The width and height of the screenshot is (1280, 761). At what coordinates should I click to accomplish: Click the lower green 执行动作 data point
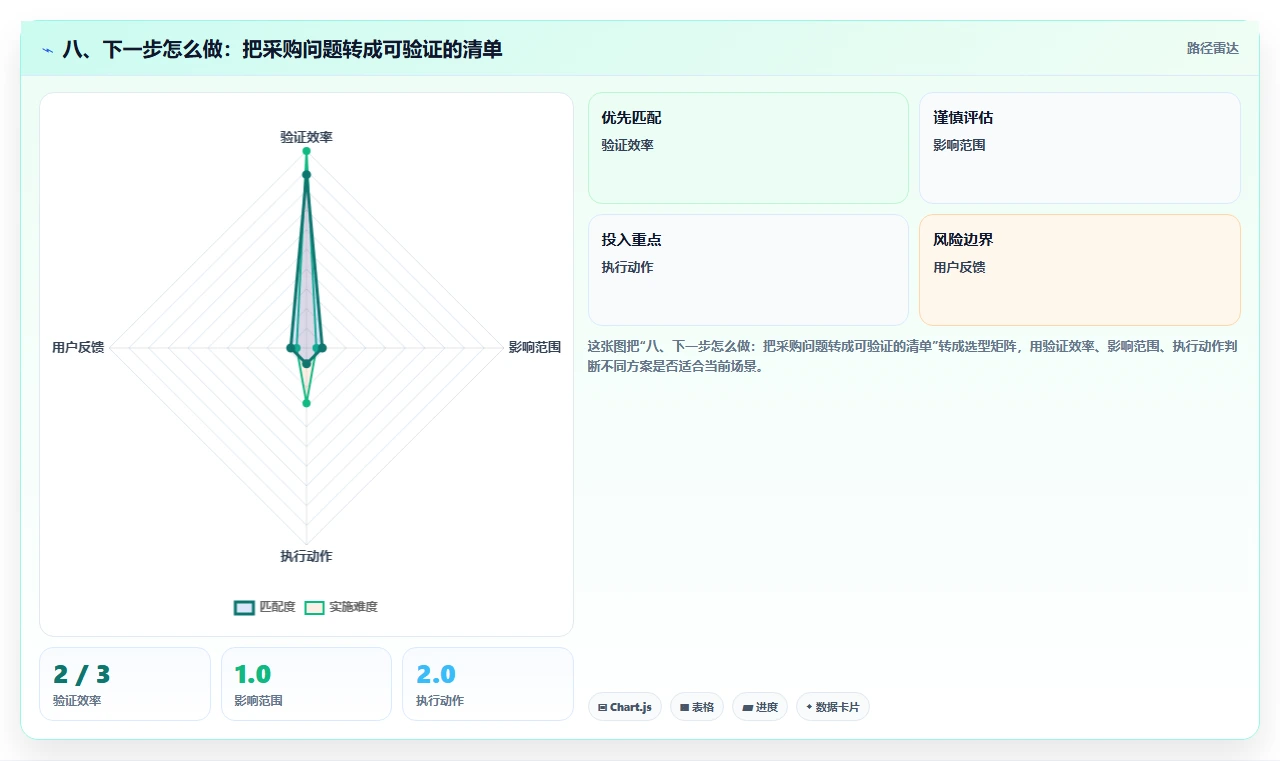point(306,403)
